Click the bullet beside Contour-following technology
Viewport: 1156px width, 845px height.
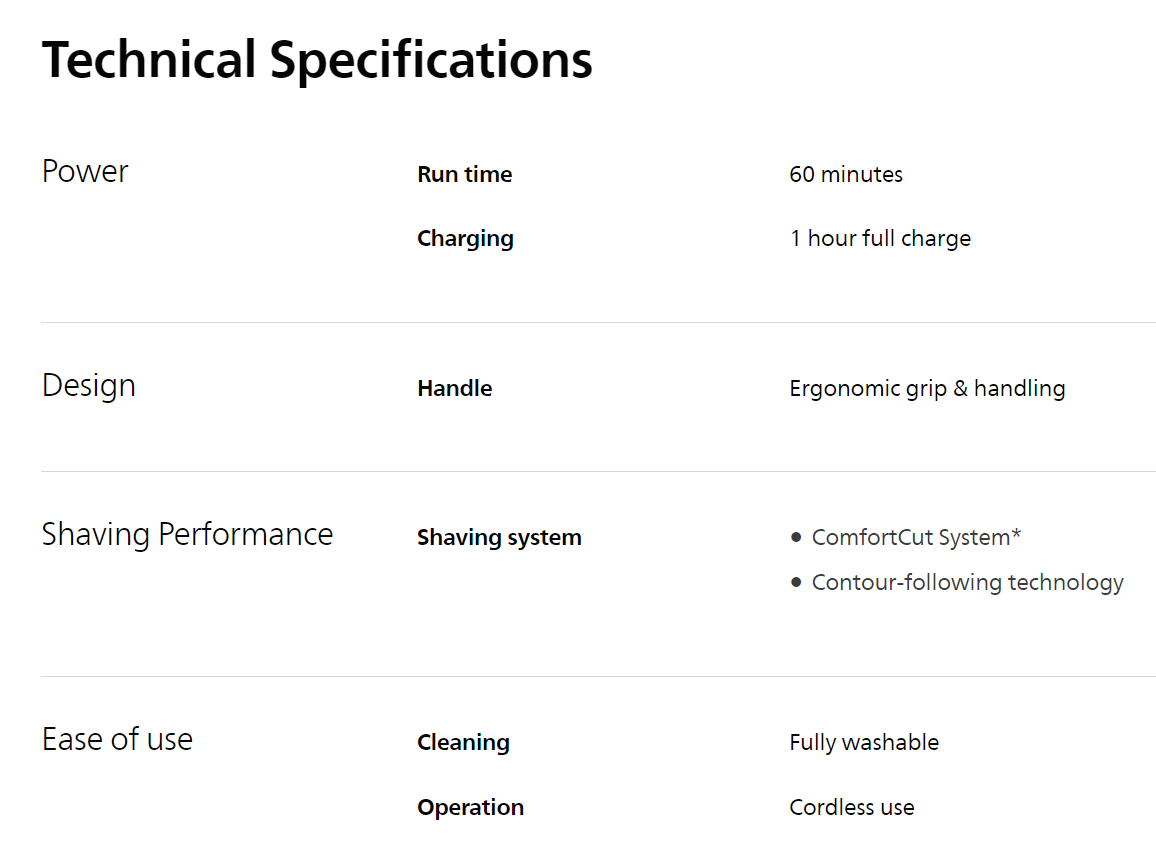tap(796, 582)
